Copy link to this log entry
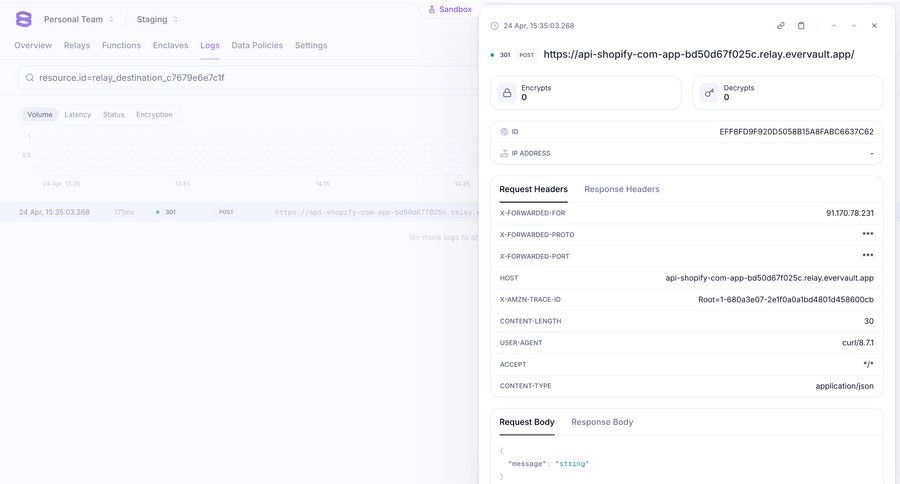The height and width of the screenshot is (484, 900). tap(781, 26)
